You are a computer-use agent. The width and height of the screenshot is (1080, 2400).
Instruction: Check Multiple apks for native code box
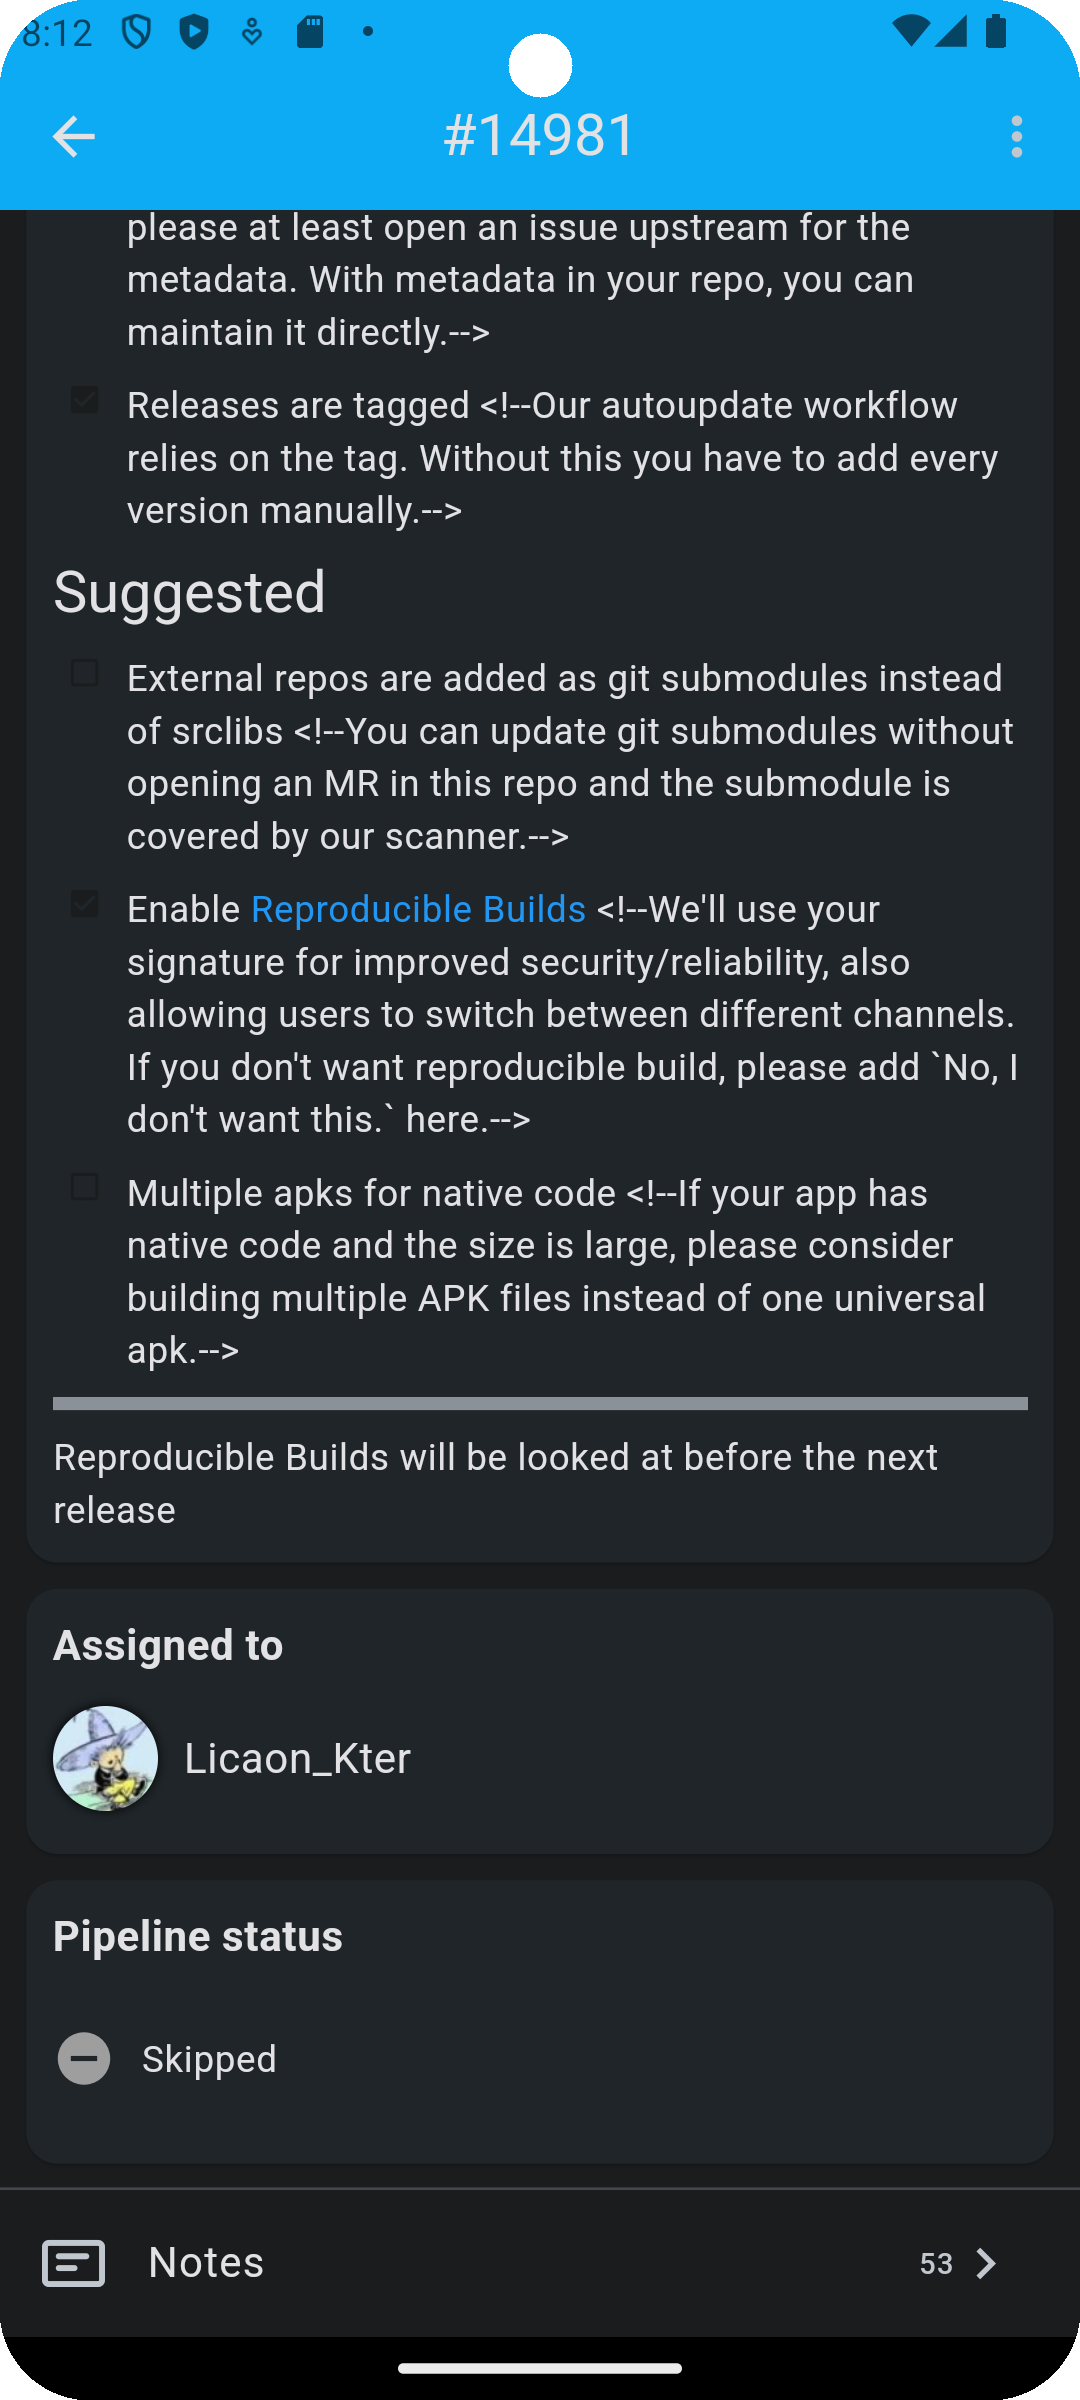[x=85, y=1187]
